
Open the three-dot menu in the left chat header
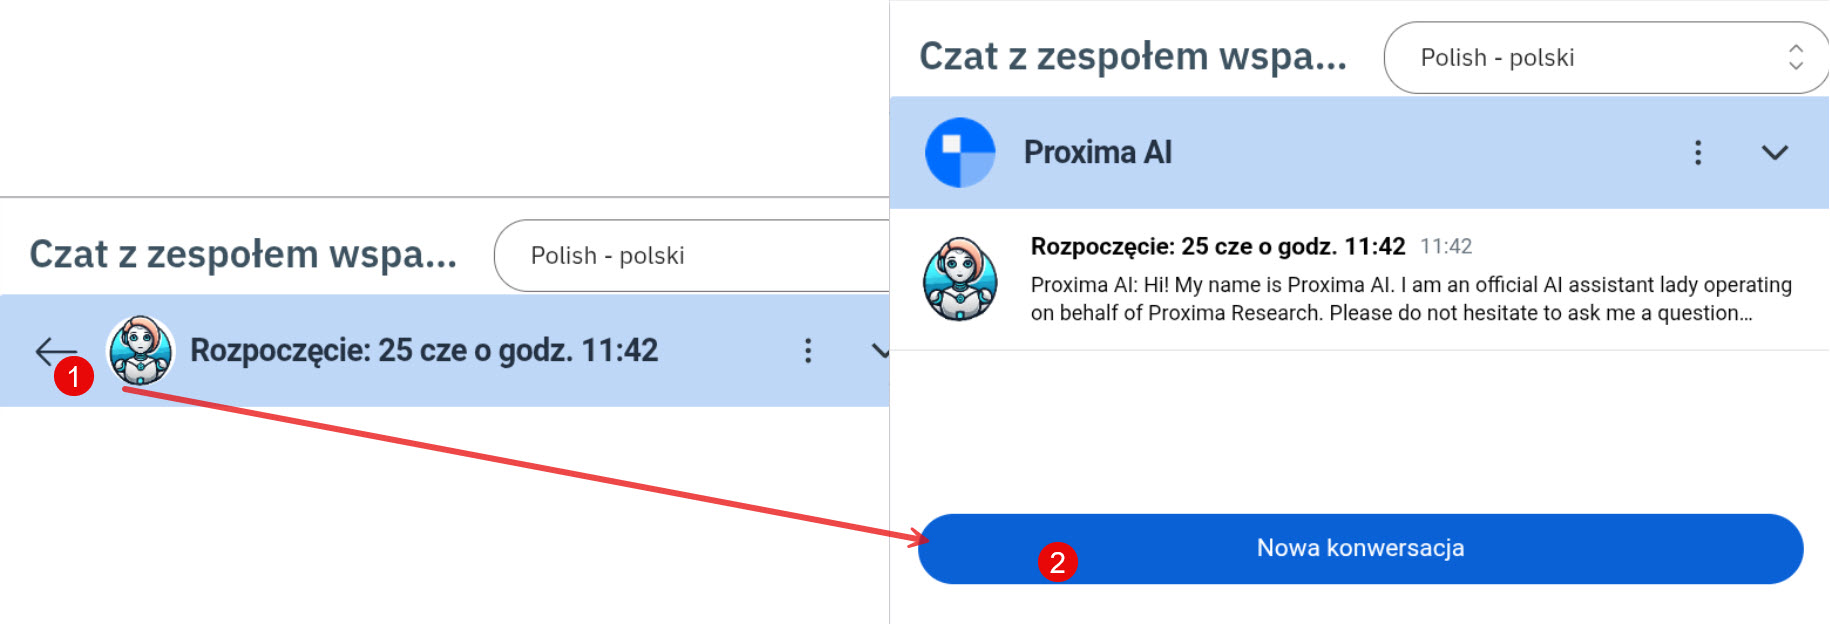(808, 350)
